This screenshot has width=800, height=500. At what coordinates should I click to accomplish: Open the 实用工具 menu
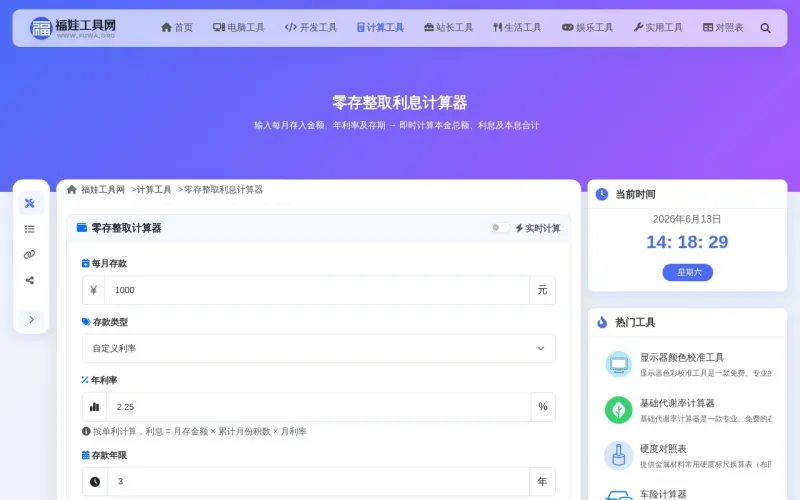click(x=658, y=28)
